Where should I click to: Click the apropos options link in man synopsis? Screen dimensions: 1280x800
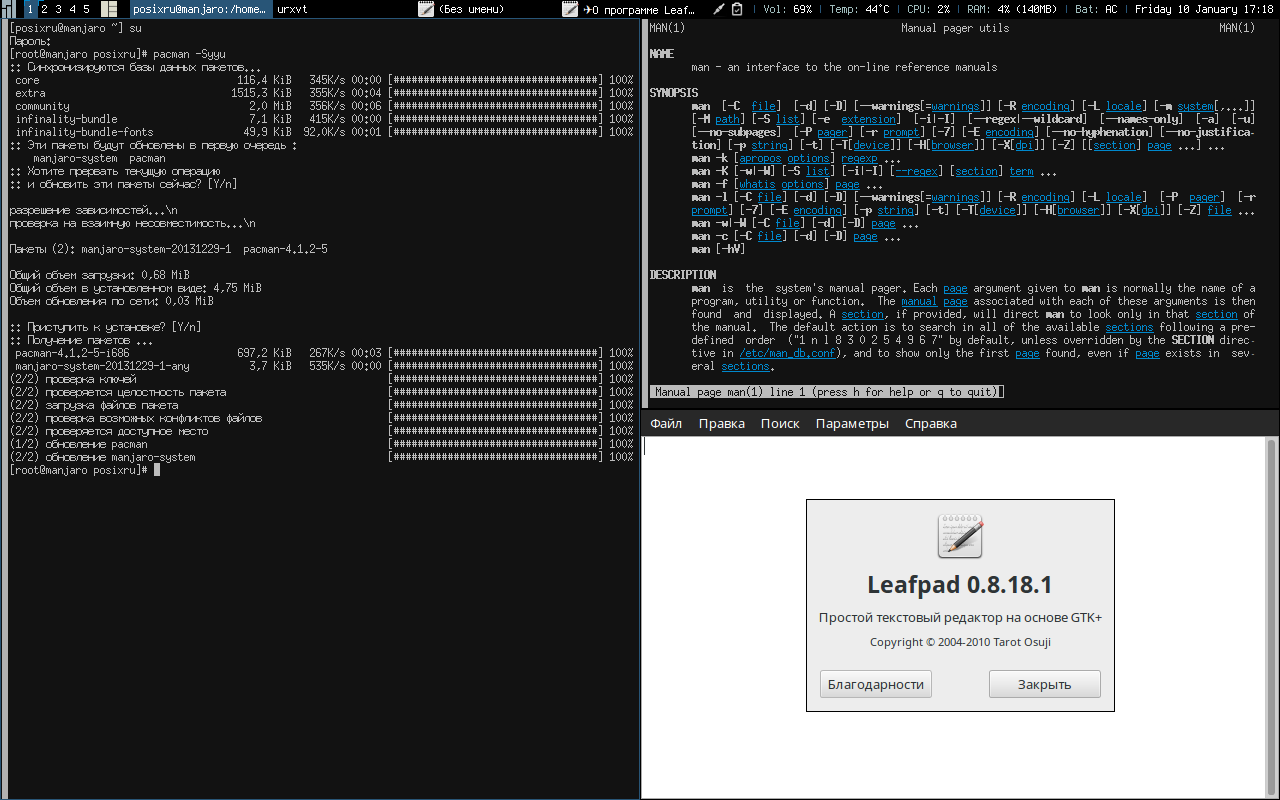[784, 159]
